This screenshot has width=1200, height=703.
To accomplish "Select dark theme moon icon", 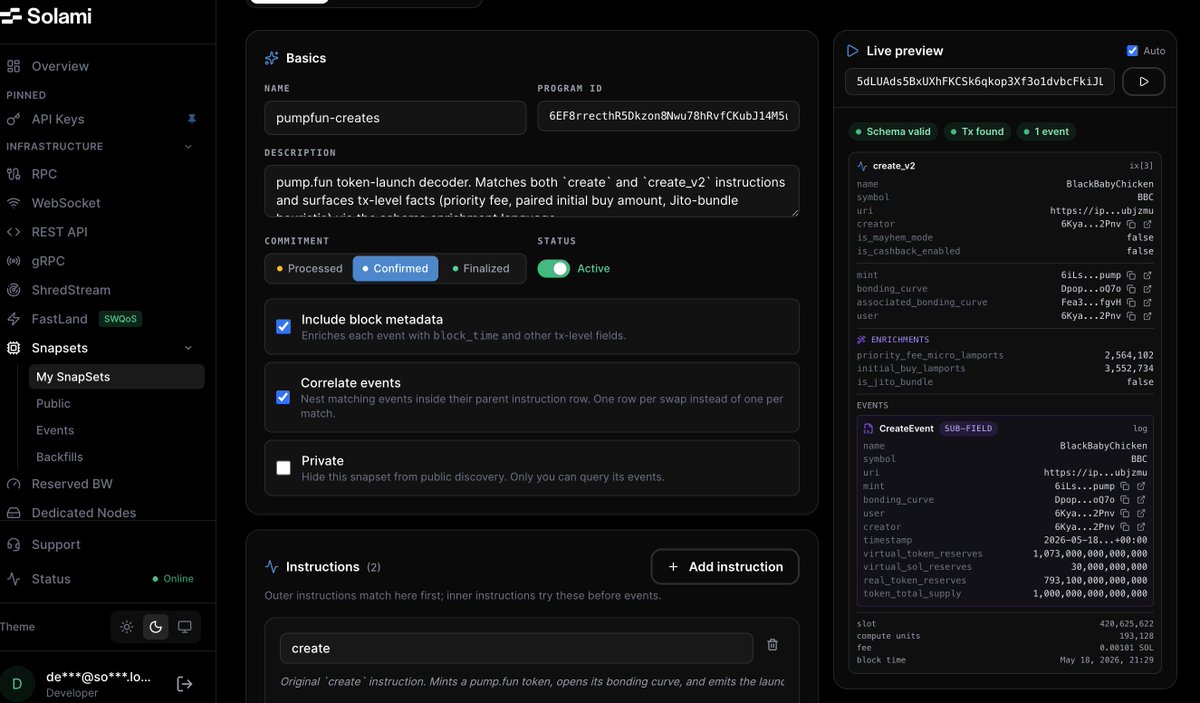I will click(x=156, y=627).
